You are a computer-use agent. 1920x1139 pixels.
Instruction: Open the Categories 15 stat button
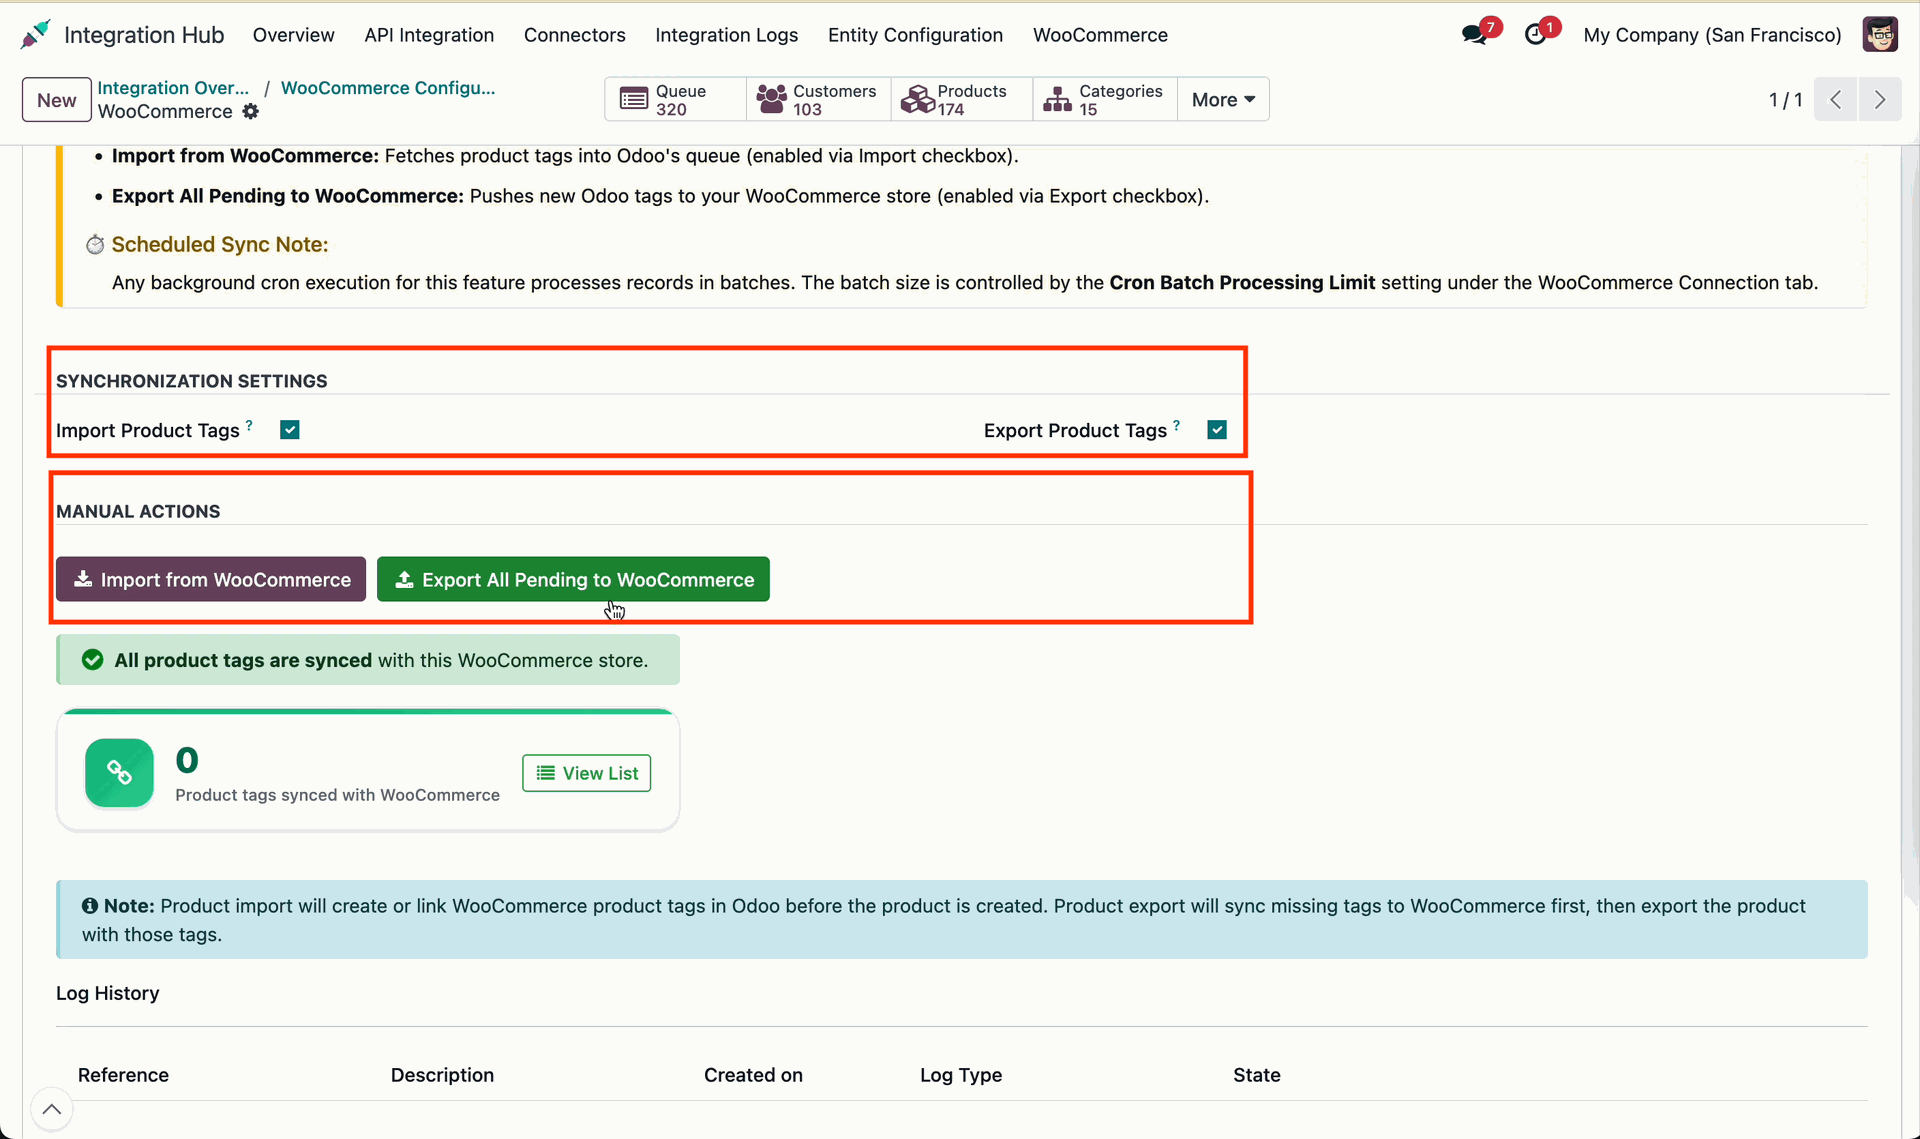tap(1104, 100)
